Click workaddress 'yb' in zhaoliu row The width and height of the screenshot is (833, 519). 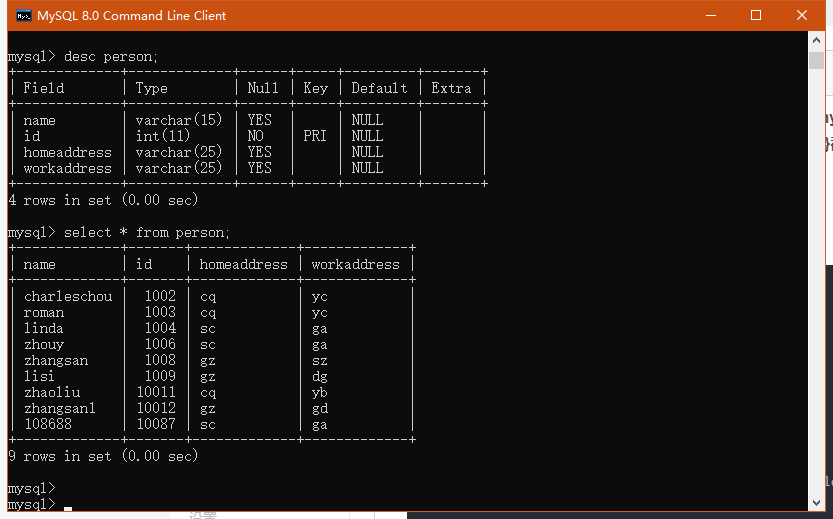pos(320,393)
